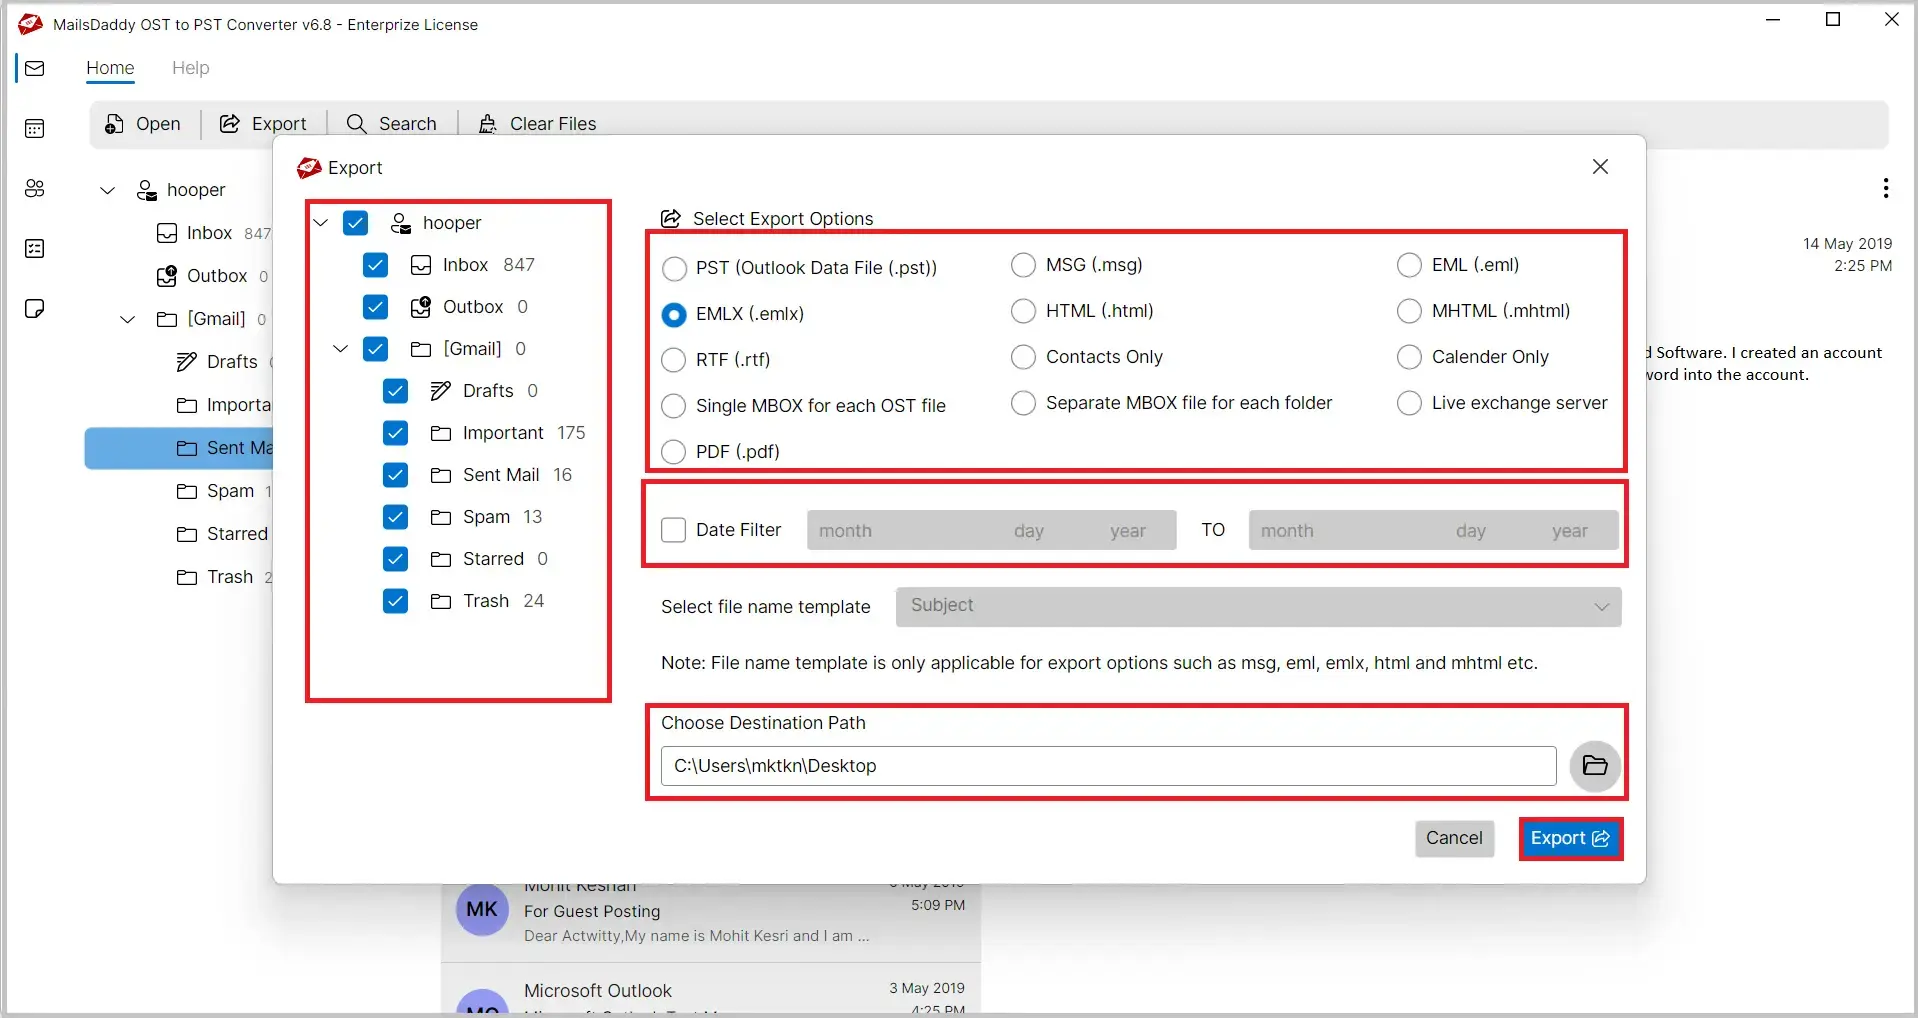Screen dimensions: 1918x1018
Task: Open the file name template dropdown
Action: click(x=1258, y=606)
